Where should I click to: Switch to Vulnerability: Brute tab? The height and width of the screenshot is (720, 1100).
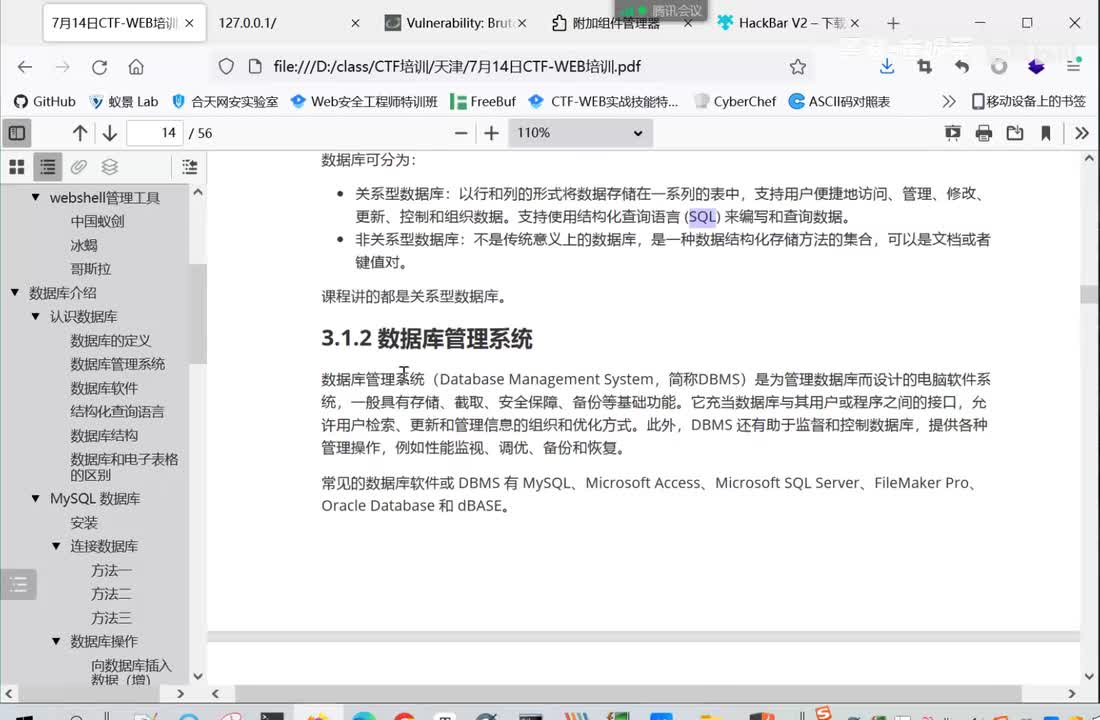456,23
